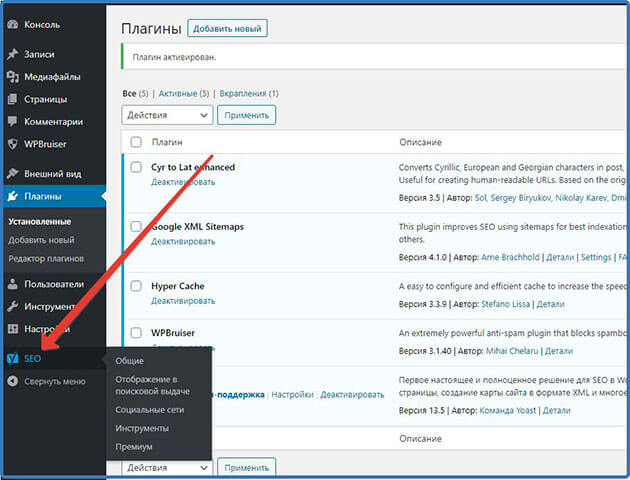Viewport: 630px width, 480px height.
Task: Show Все (5) plugins filter
Action: click(x=135, y=93)
